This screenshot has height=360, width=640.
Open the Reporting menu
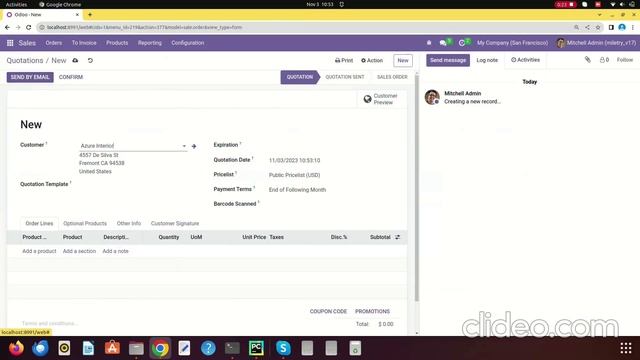point(149,43)
